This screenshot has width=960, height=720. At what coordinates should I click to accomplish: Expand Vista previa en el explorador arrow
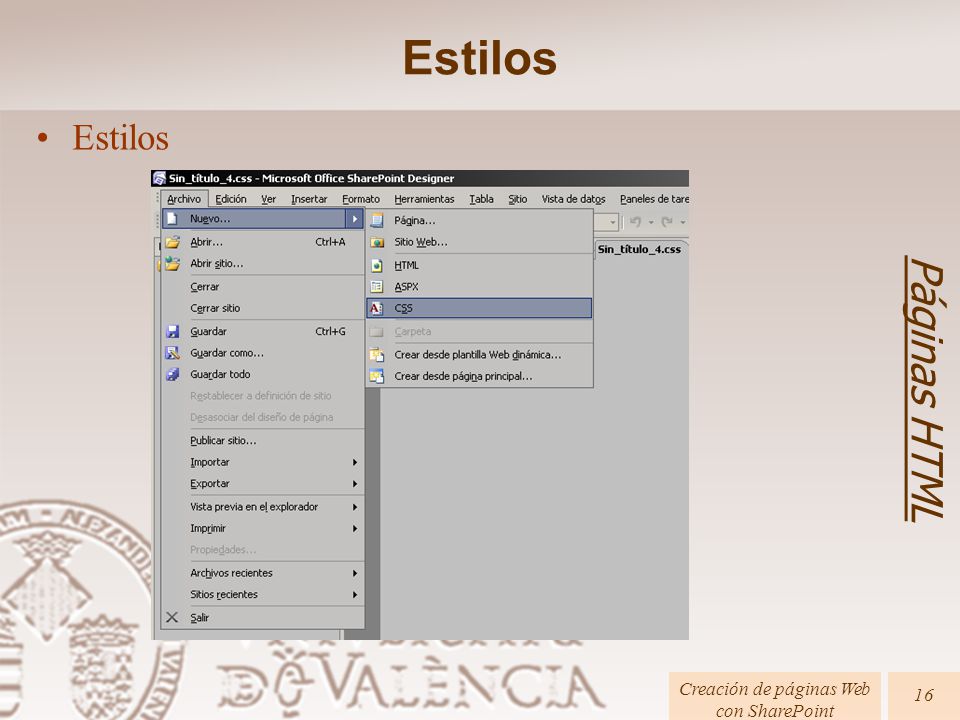point(354,507)
